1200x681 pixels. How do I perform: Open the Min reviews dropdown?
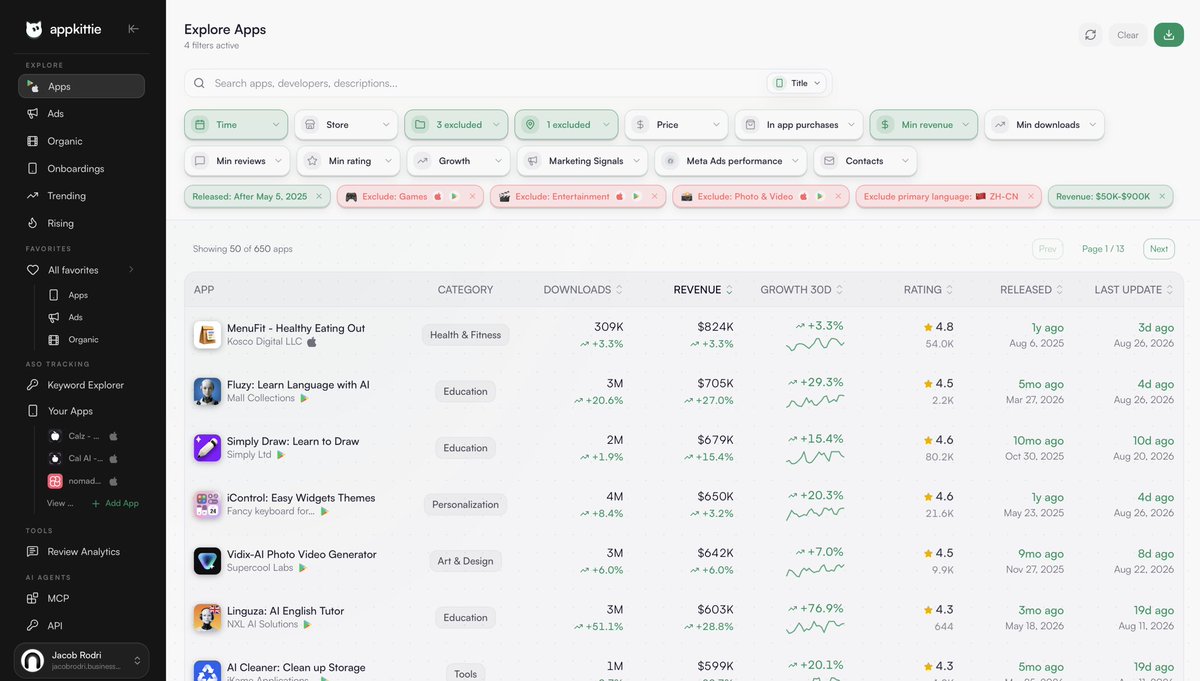pyautogui.click(x=237, y=161)
